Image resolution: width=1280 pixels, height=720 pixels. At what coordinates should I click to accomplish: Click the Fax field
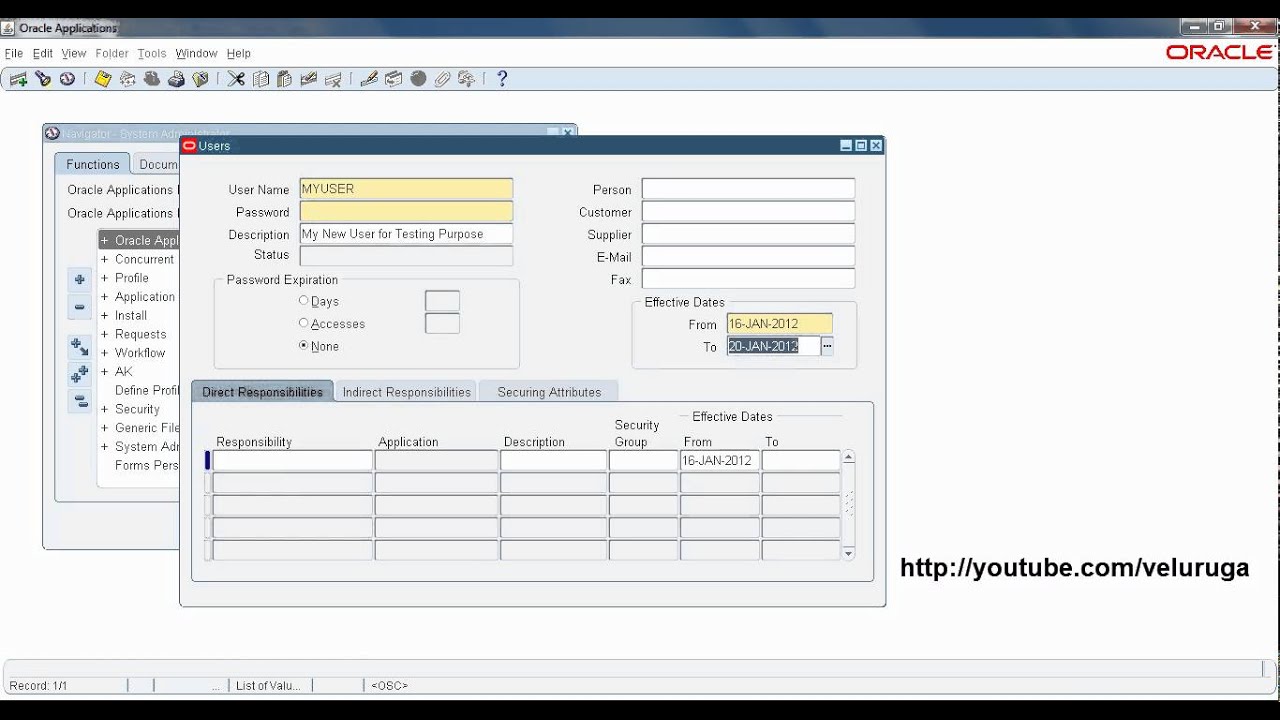[748, 279]
